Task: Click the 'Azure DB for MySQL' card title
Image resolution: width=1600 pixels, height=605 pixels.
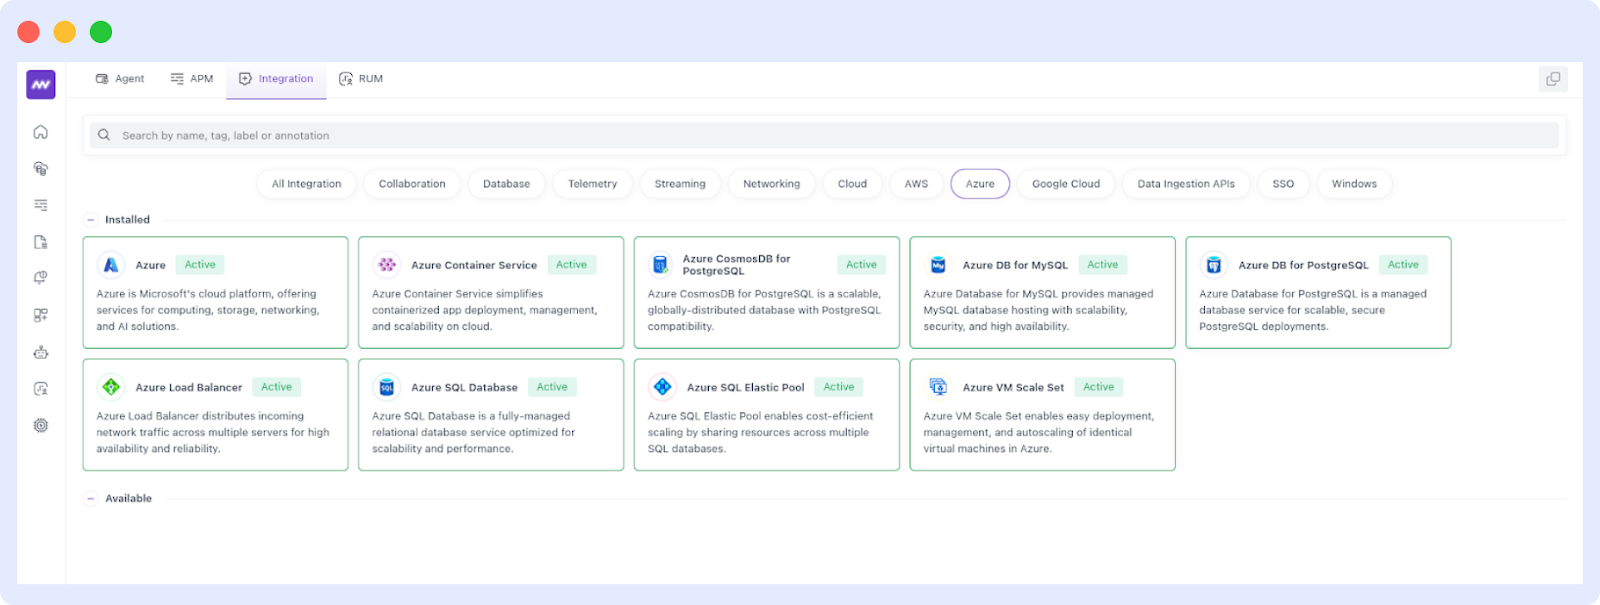Action: (x=1015, y=265)
